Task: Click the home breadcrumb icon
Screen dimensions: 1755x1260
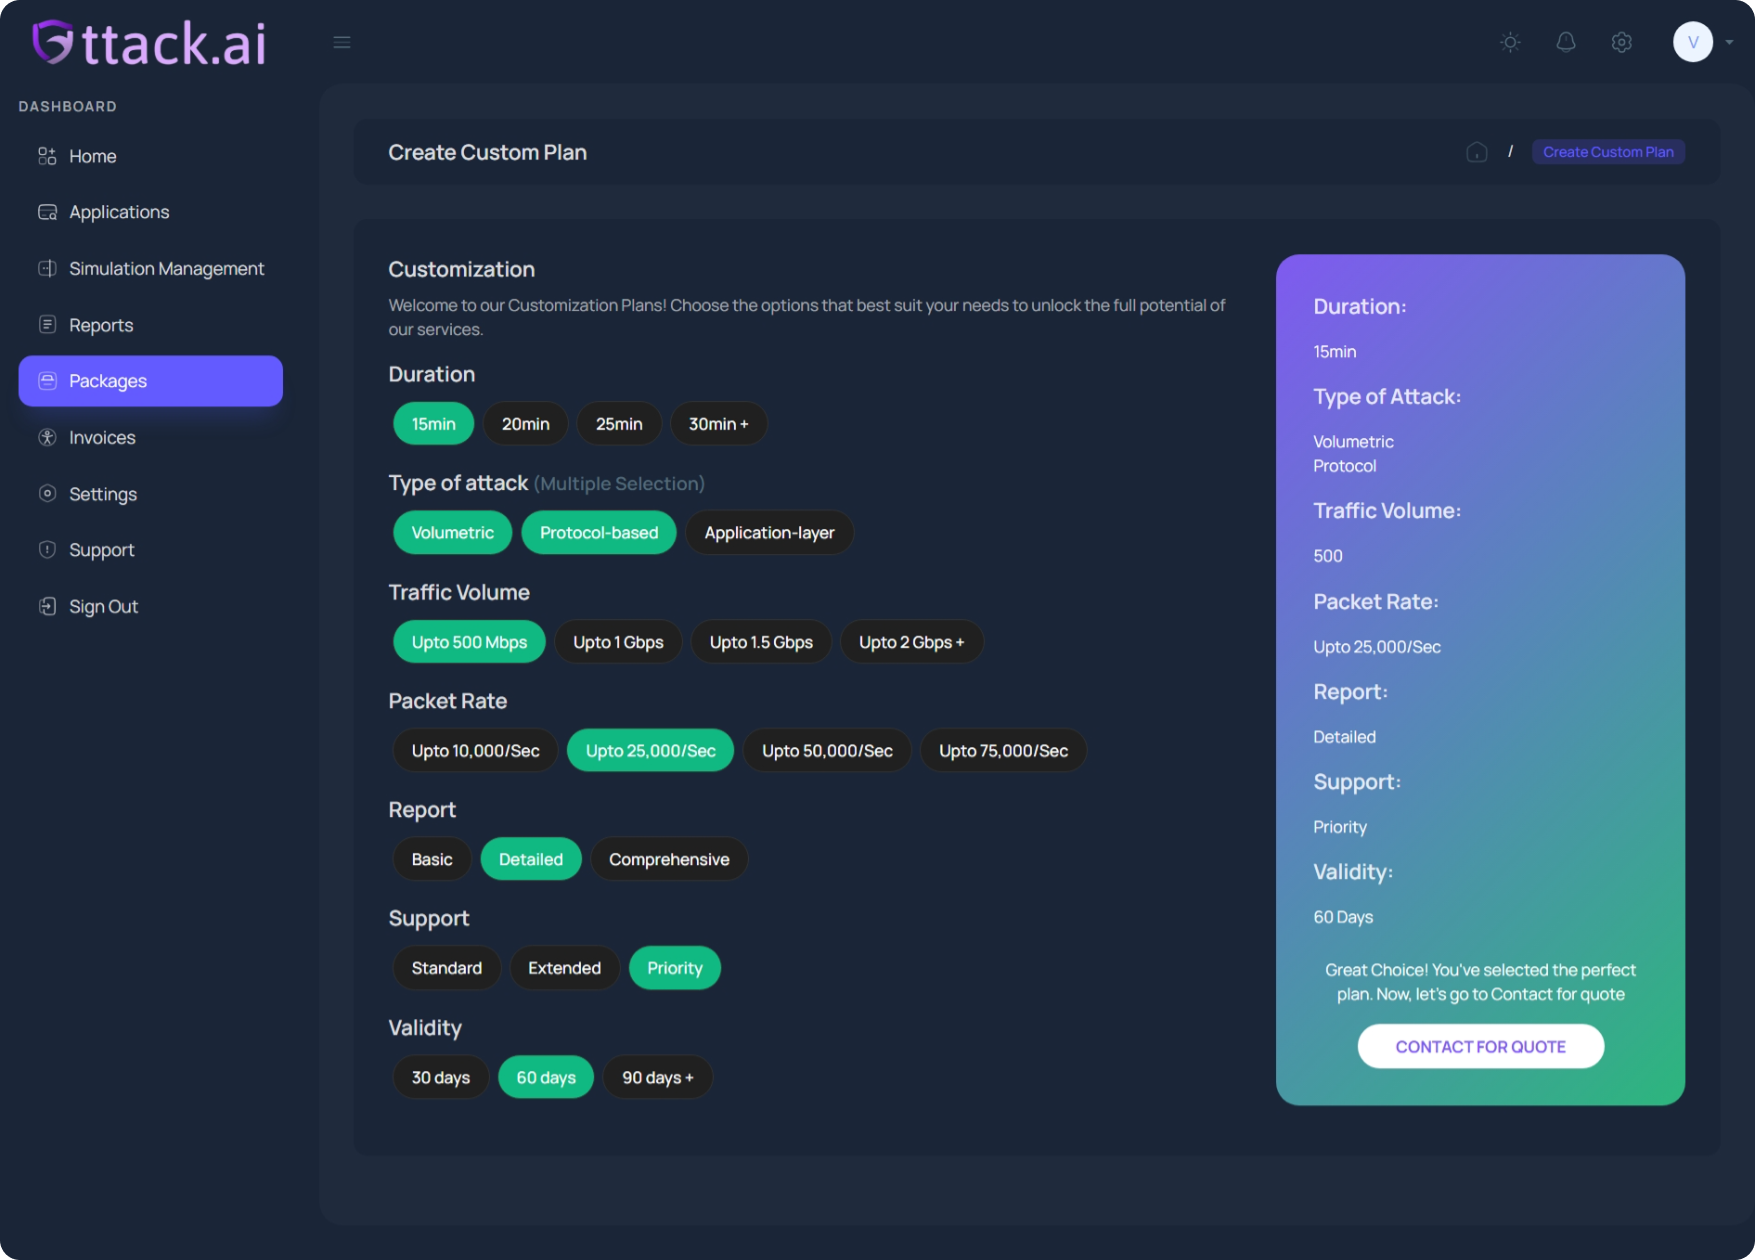Action: point(1477,152)
